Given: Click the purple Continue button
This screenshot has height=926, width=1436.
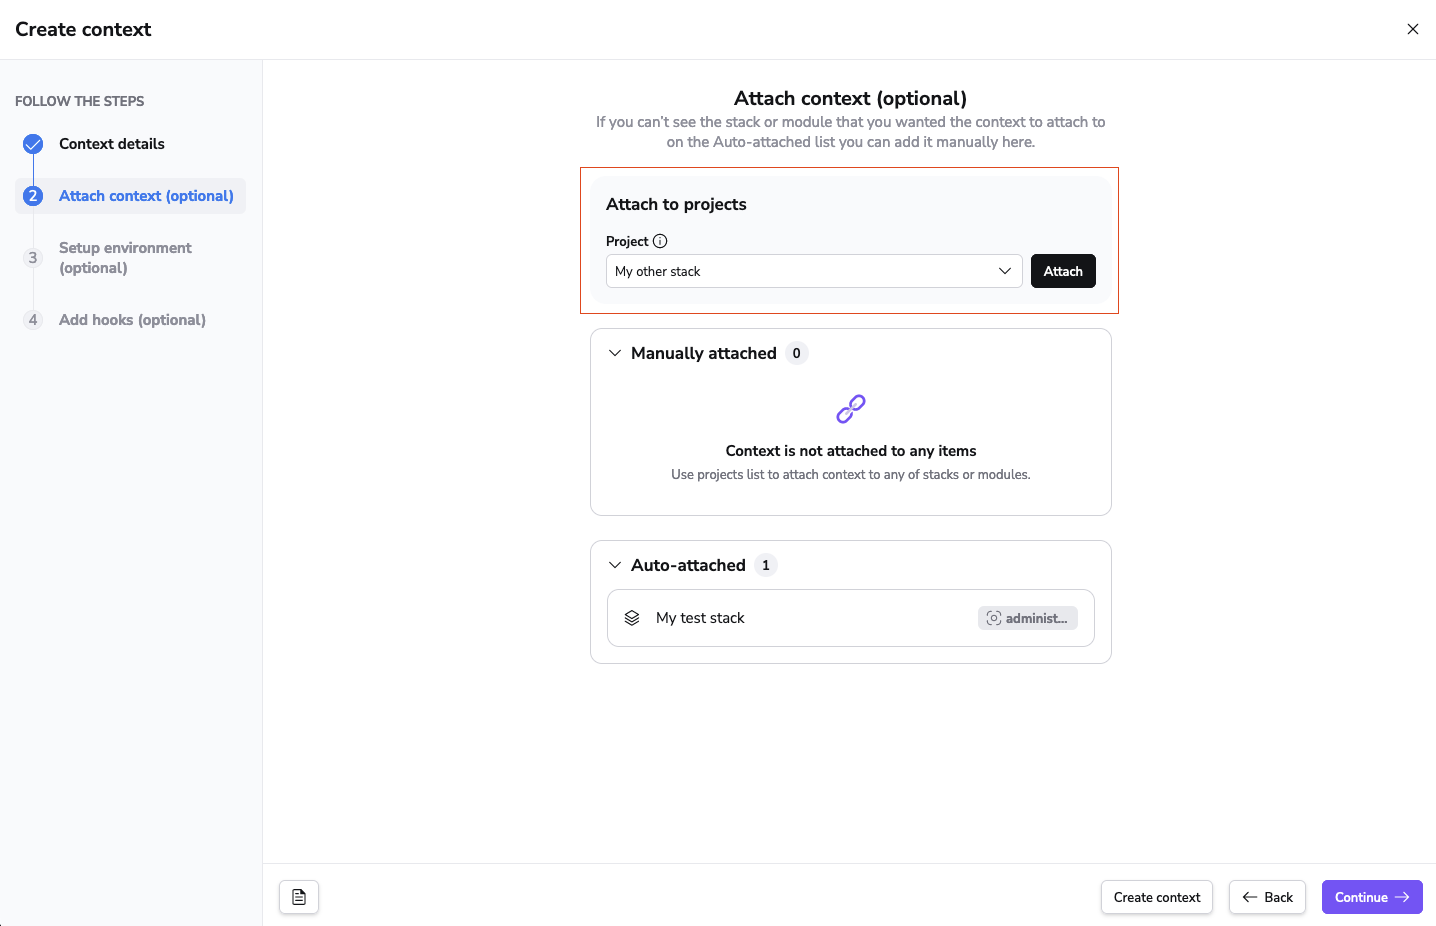Looking at the screenshot, I should click(1372, 897).
